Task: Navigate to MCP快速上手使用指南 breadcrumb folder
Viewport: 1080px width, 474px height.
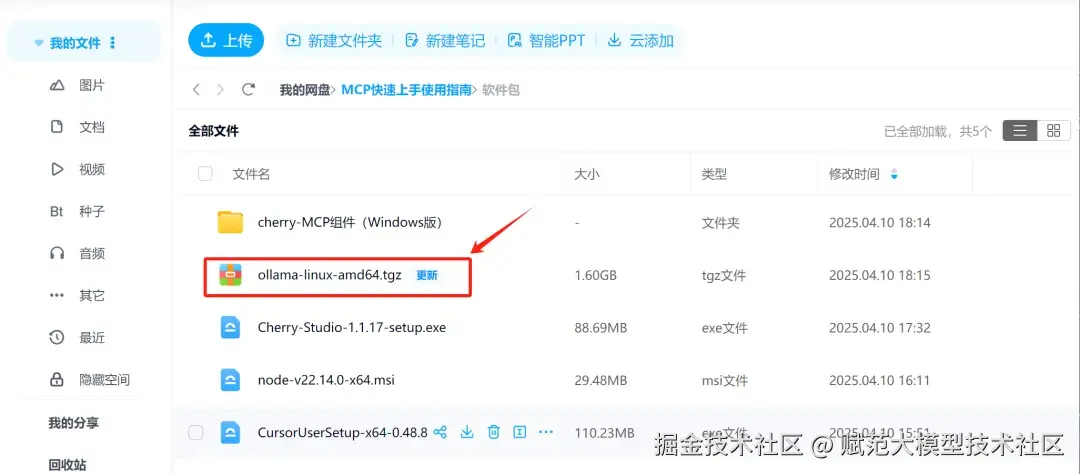Action: click(407, 90)
